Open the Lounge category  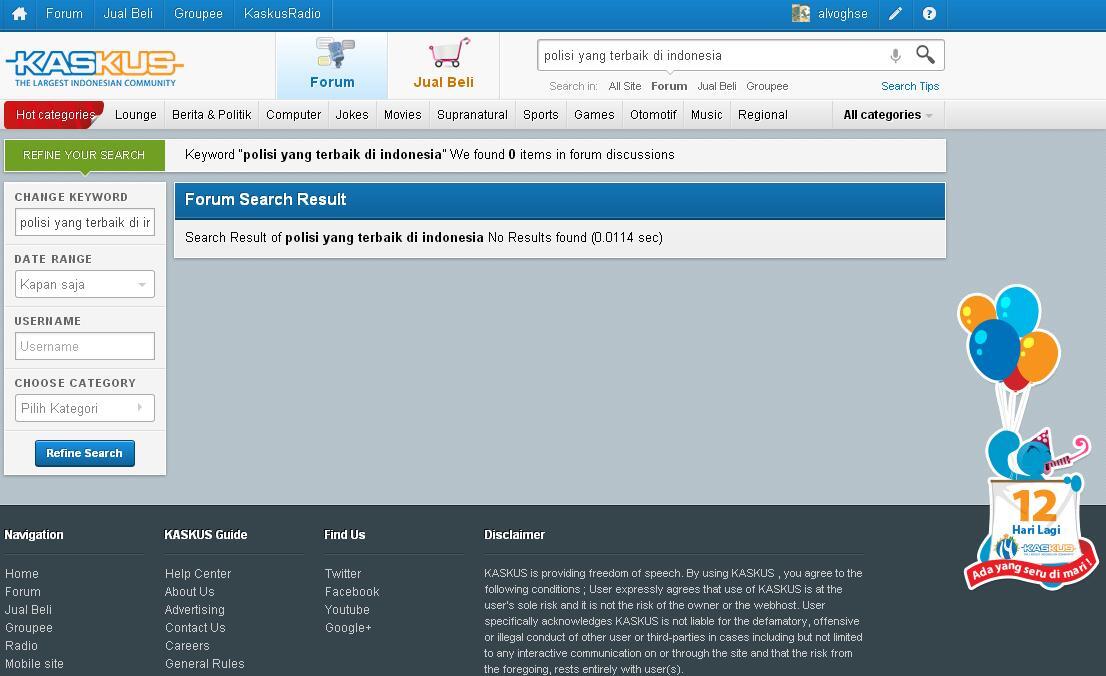pyautogui.click(x=135, y=115)
